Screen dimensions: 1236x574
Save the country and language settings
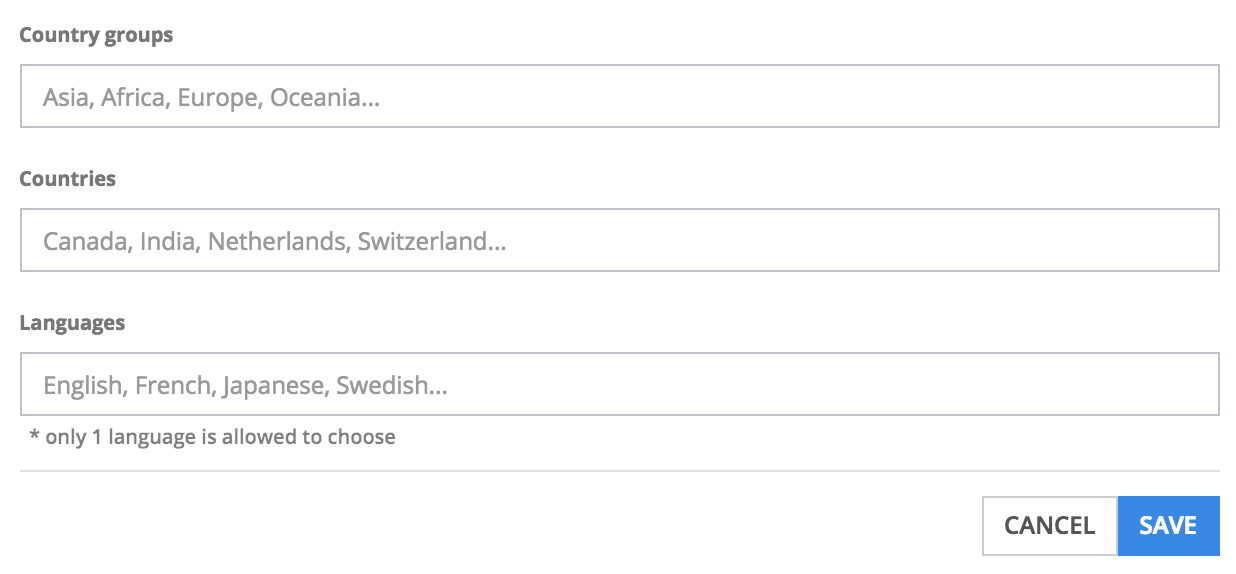click(1168, 526)
